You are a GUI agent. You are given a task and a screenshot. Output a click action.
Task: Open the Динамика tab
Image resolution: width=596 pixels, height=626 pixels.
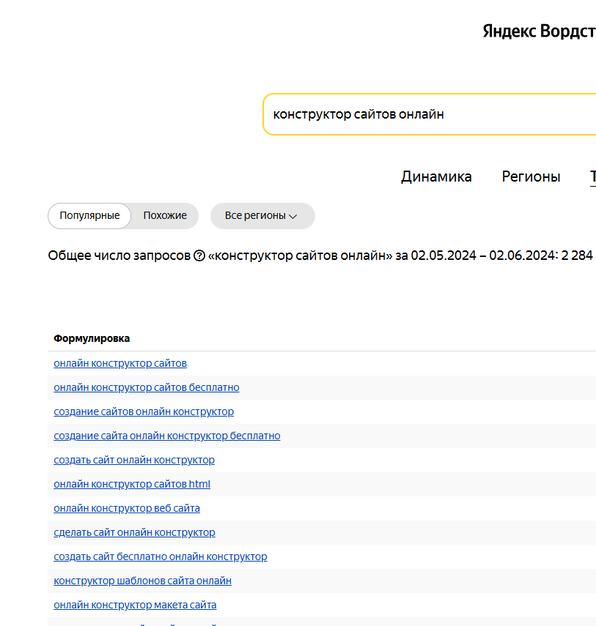(436, 176)
